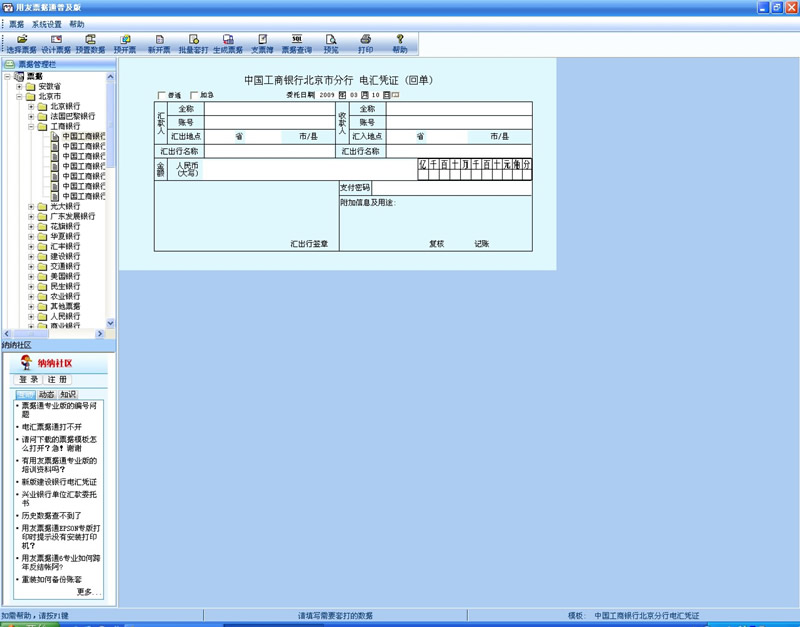The height and width of the screenshot is (627, 800).
Task: Select the 美国银行 tree folder label
Action: pyautogui.click(x=65, y=277)
